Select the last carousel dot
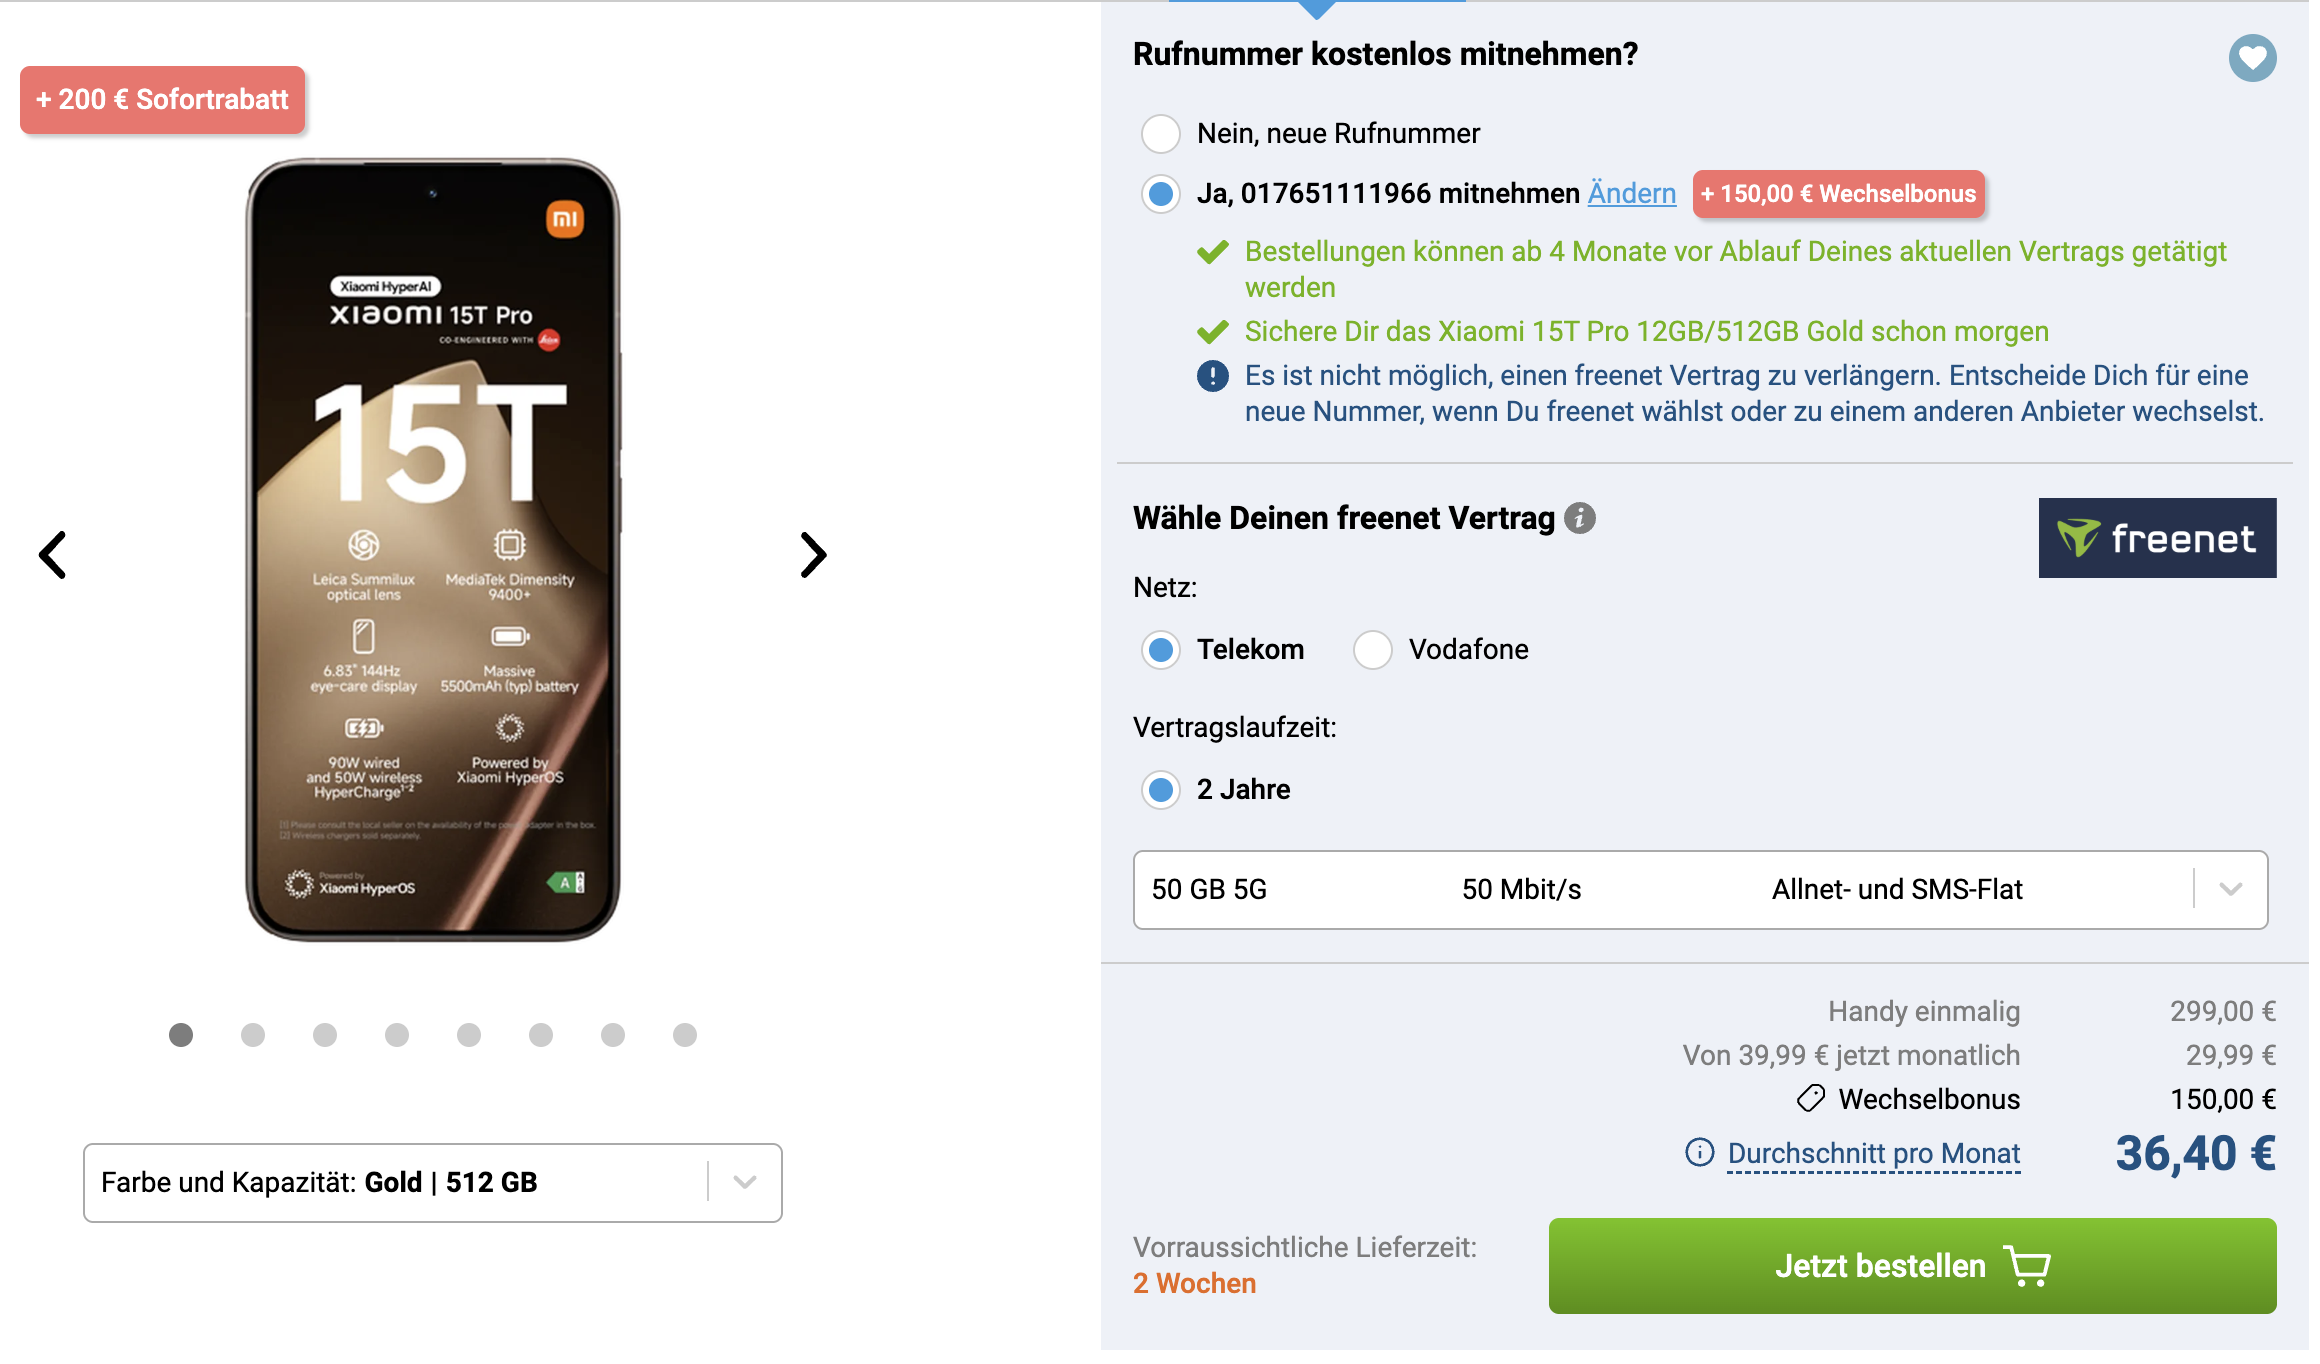Image resolution: width=2320 pixels, height=1364 pixels. pos(685,1035)
